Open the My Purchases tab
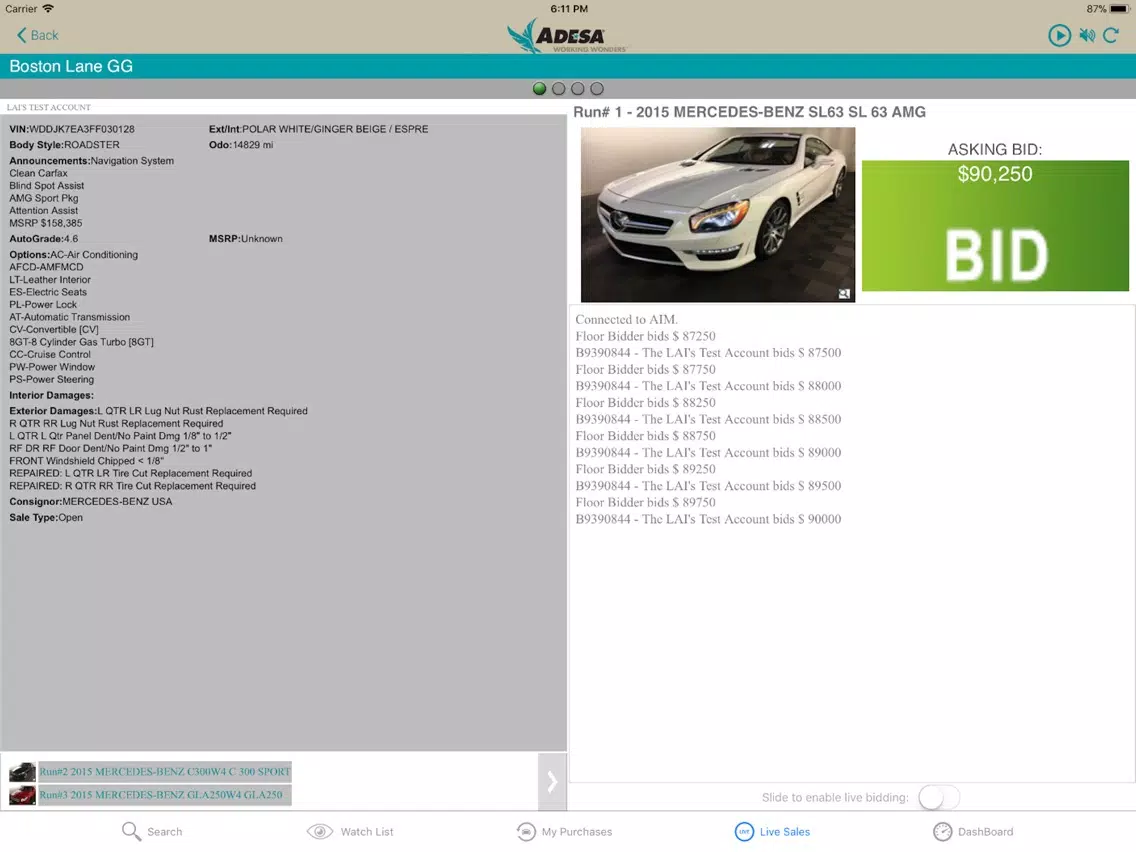Image resolution: width=1136 pixels, height=852 pixels. click(564, 832)
